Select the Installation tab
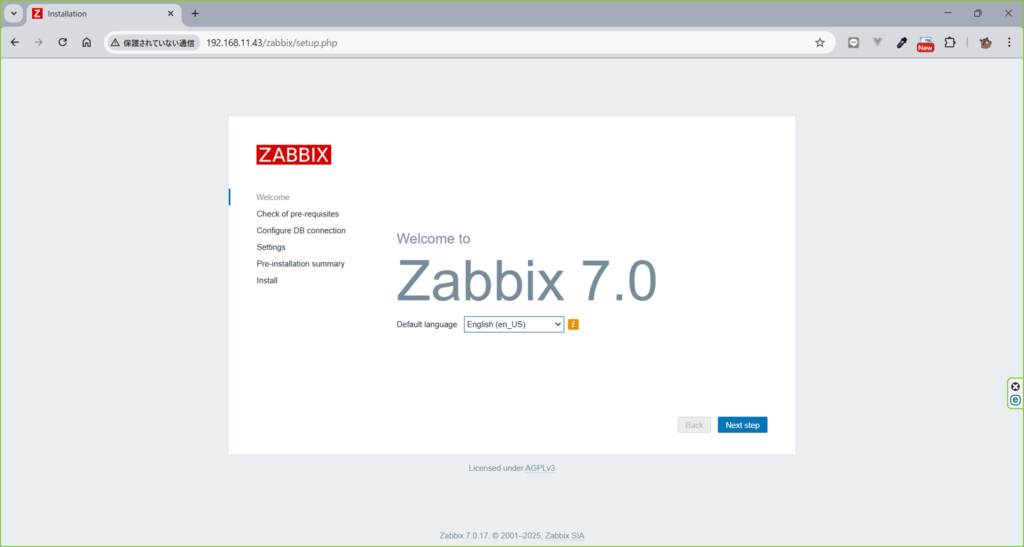The image size is (1024, 547). pyautogui.click(x=104, y=13)
